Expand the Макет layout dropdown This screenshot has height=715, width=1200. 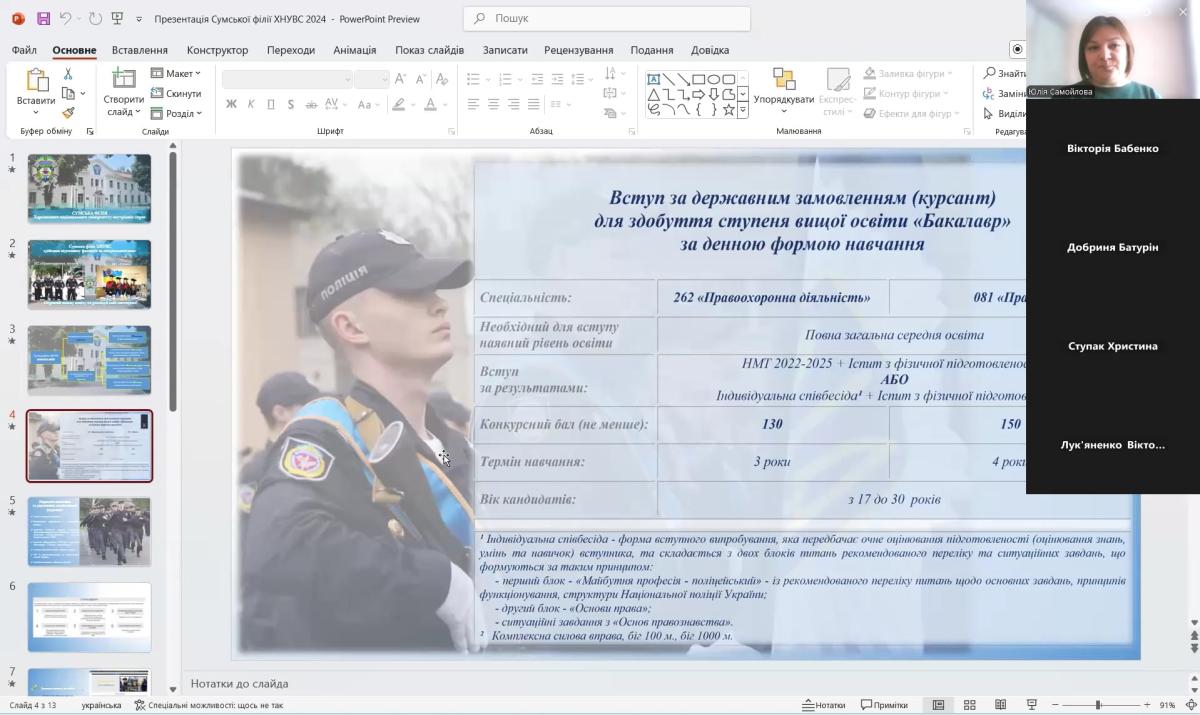[x=176, y=73]
